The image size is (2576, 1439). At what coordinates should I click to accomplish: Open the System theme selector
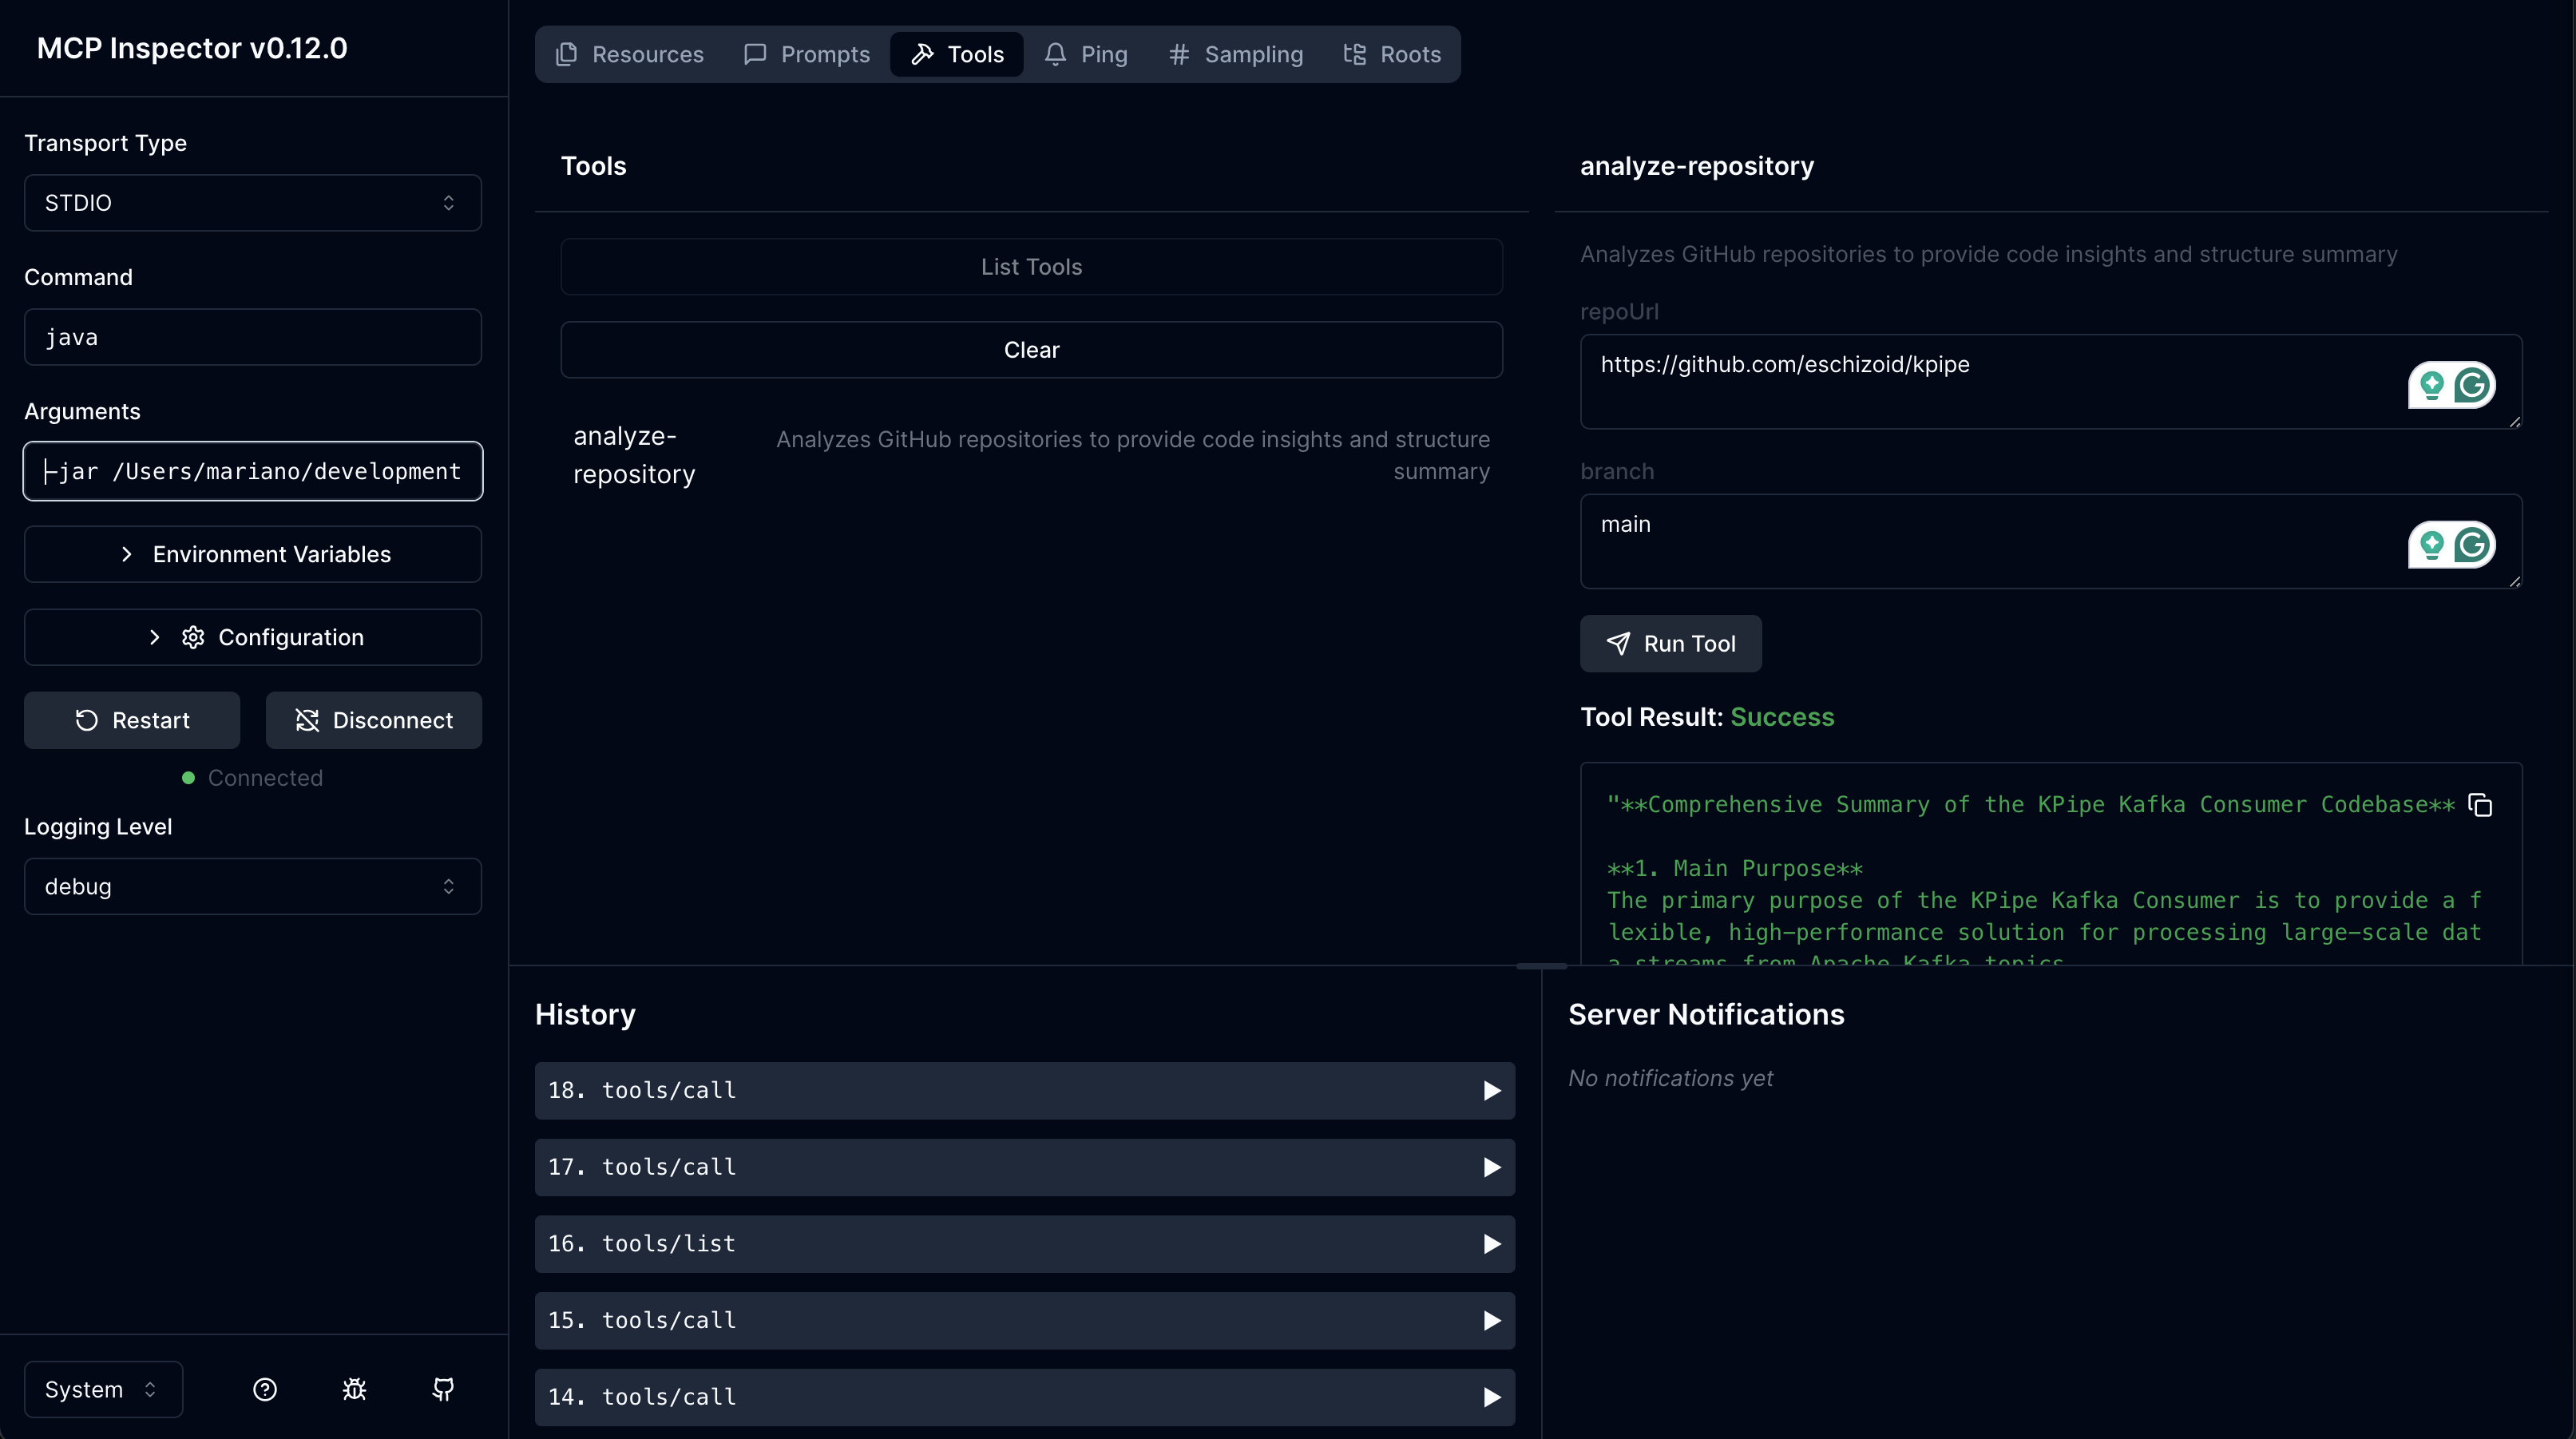pos(103,1389)
